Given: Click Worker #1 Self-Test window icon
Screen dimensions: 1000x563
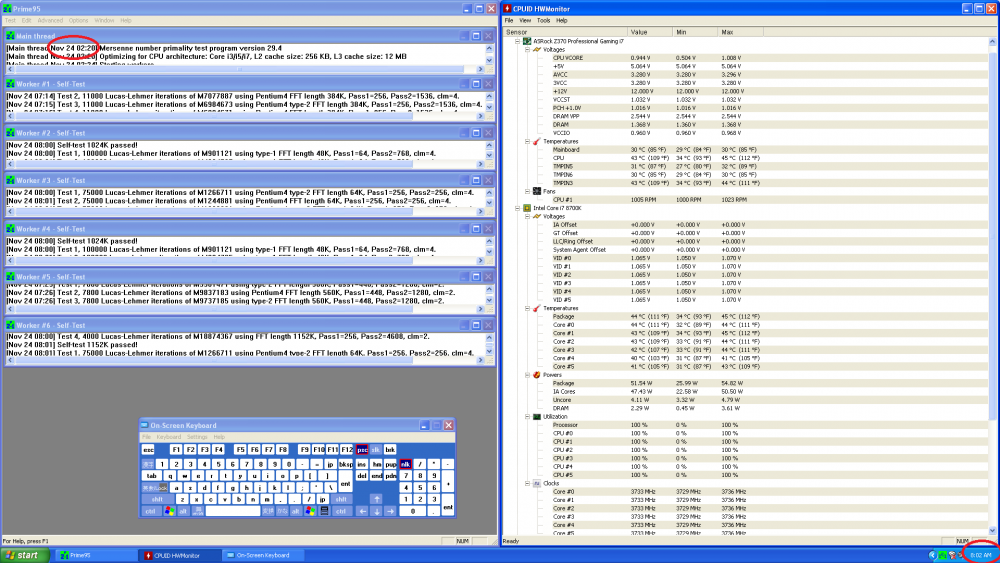Looking at the screenshot, I should point(10,84).
